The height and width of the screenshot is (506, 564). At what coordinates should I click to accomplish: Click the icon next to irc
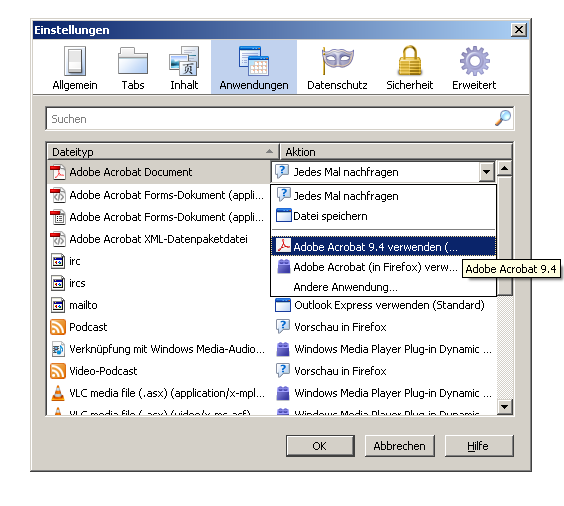[x=58, y=261]
